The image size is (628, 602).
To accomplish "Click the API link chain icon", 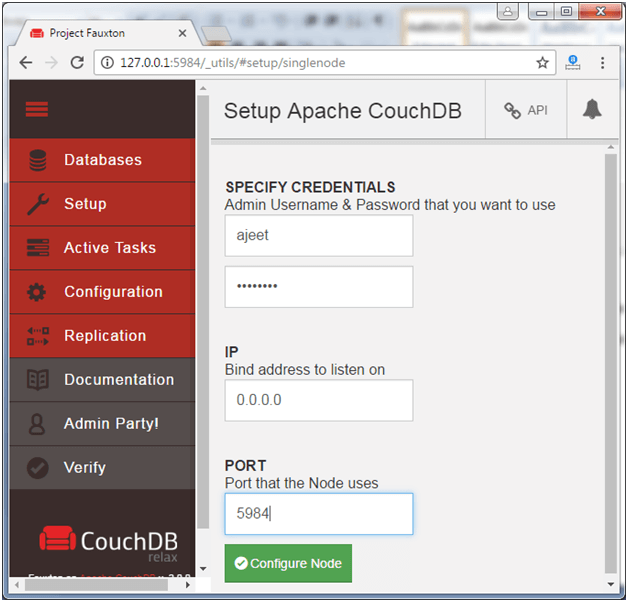I will 512,111.
